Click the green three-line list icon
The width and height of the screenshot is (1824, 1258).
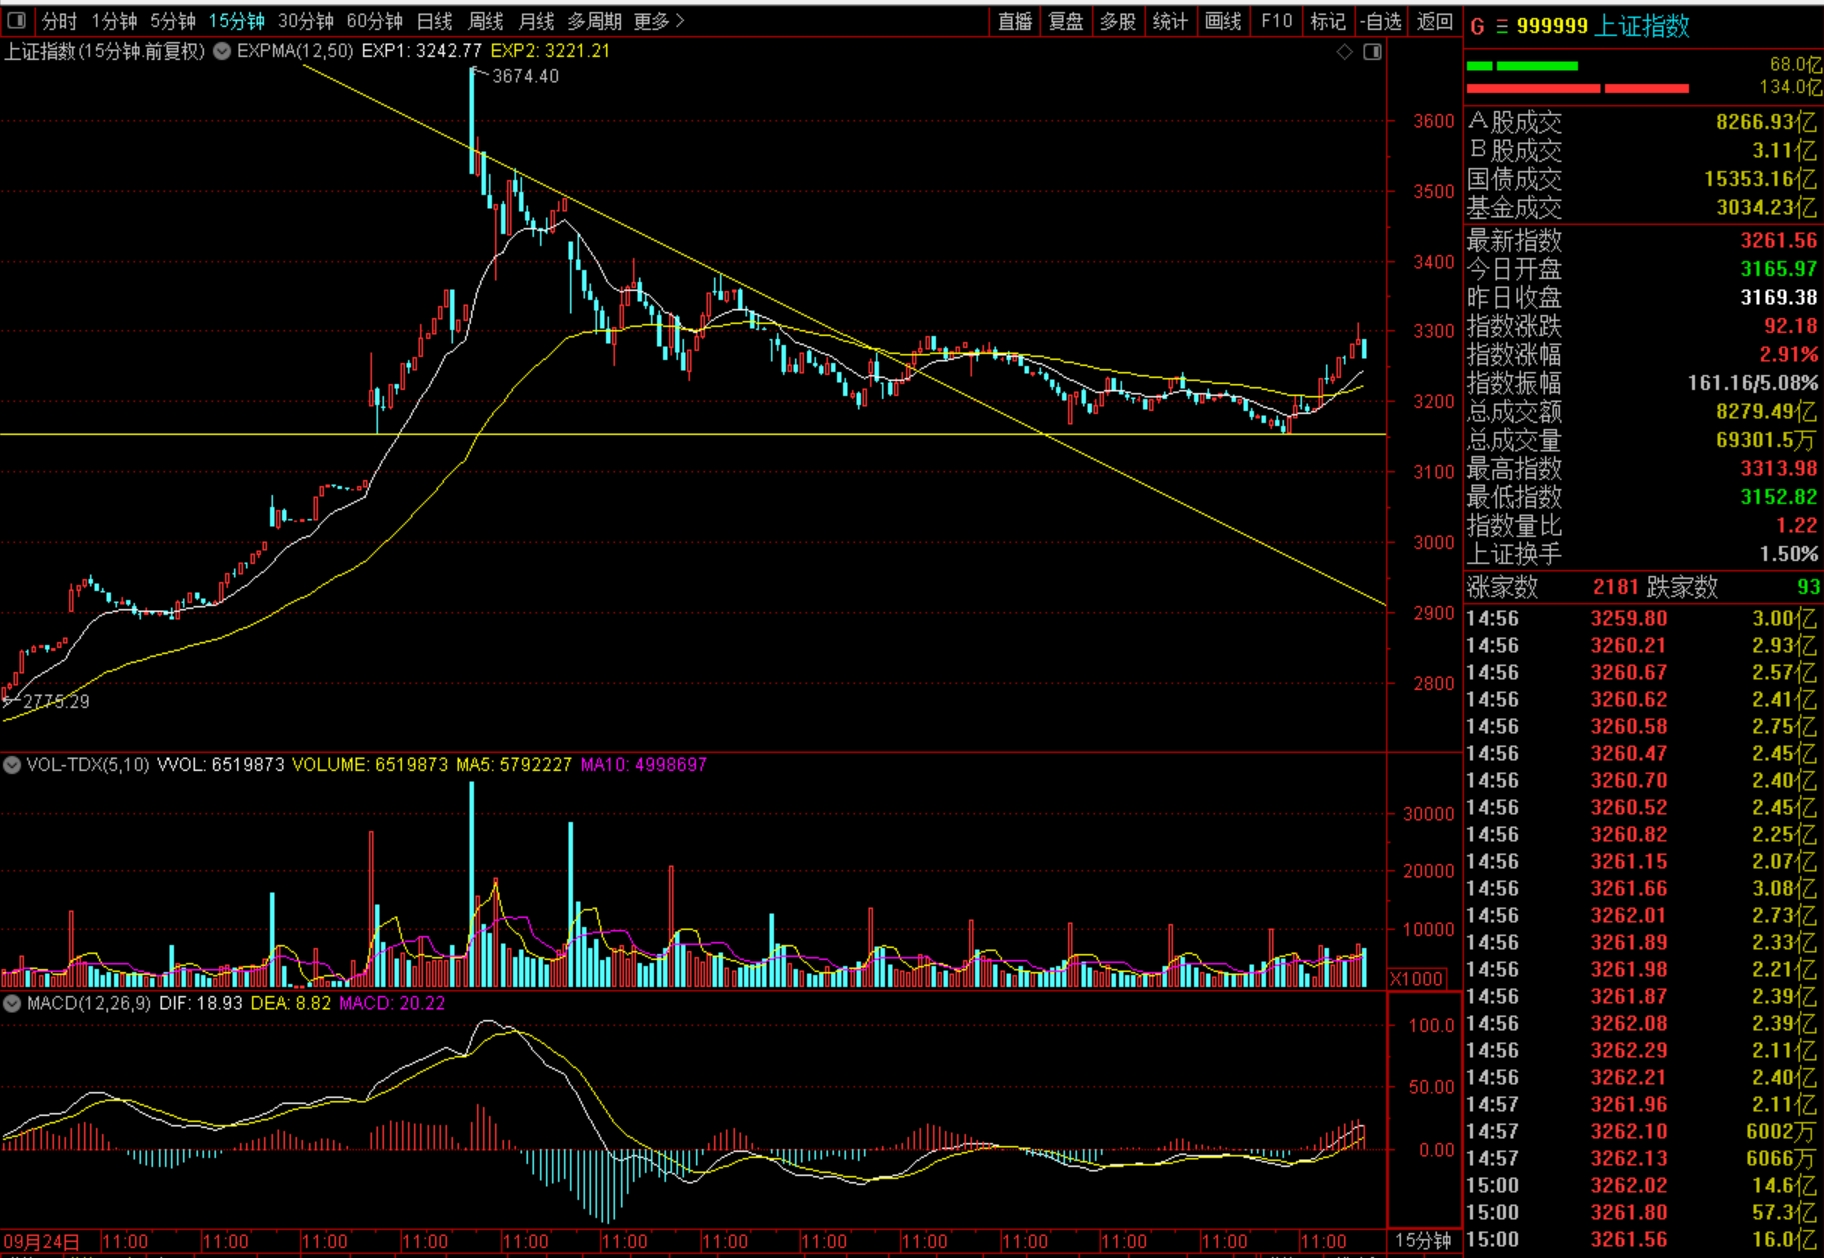click(x=1501, y=27)
